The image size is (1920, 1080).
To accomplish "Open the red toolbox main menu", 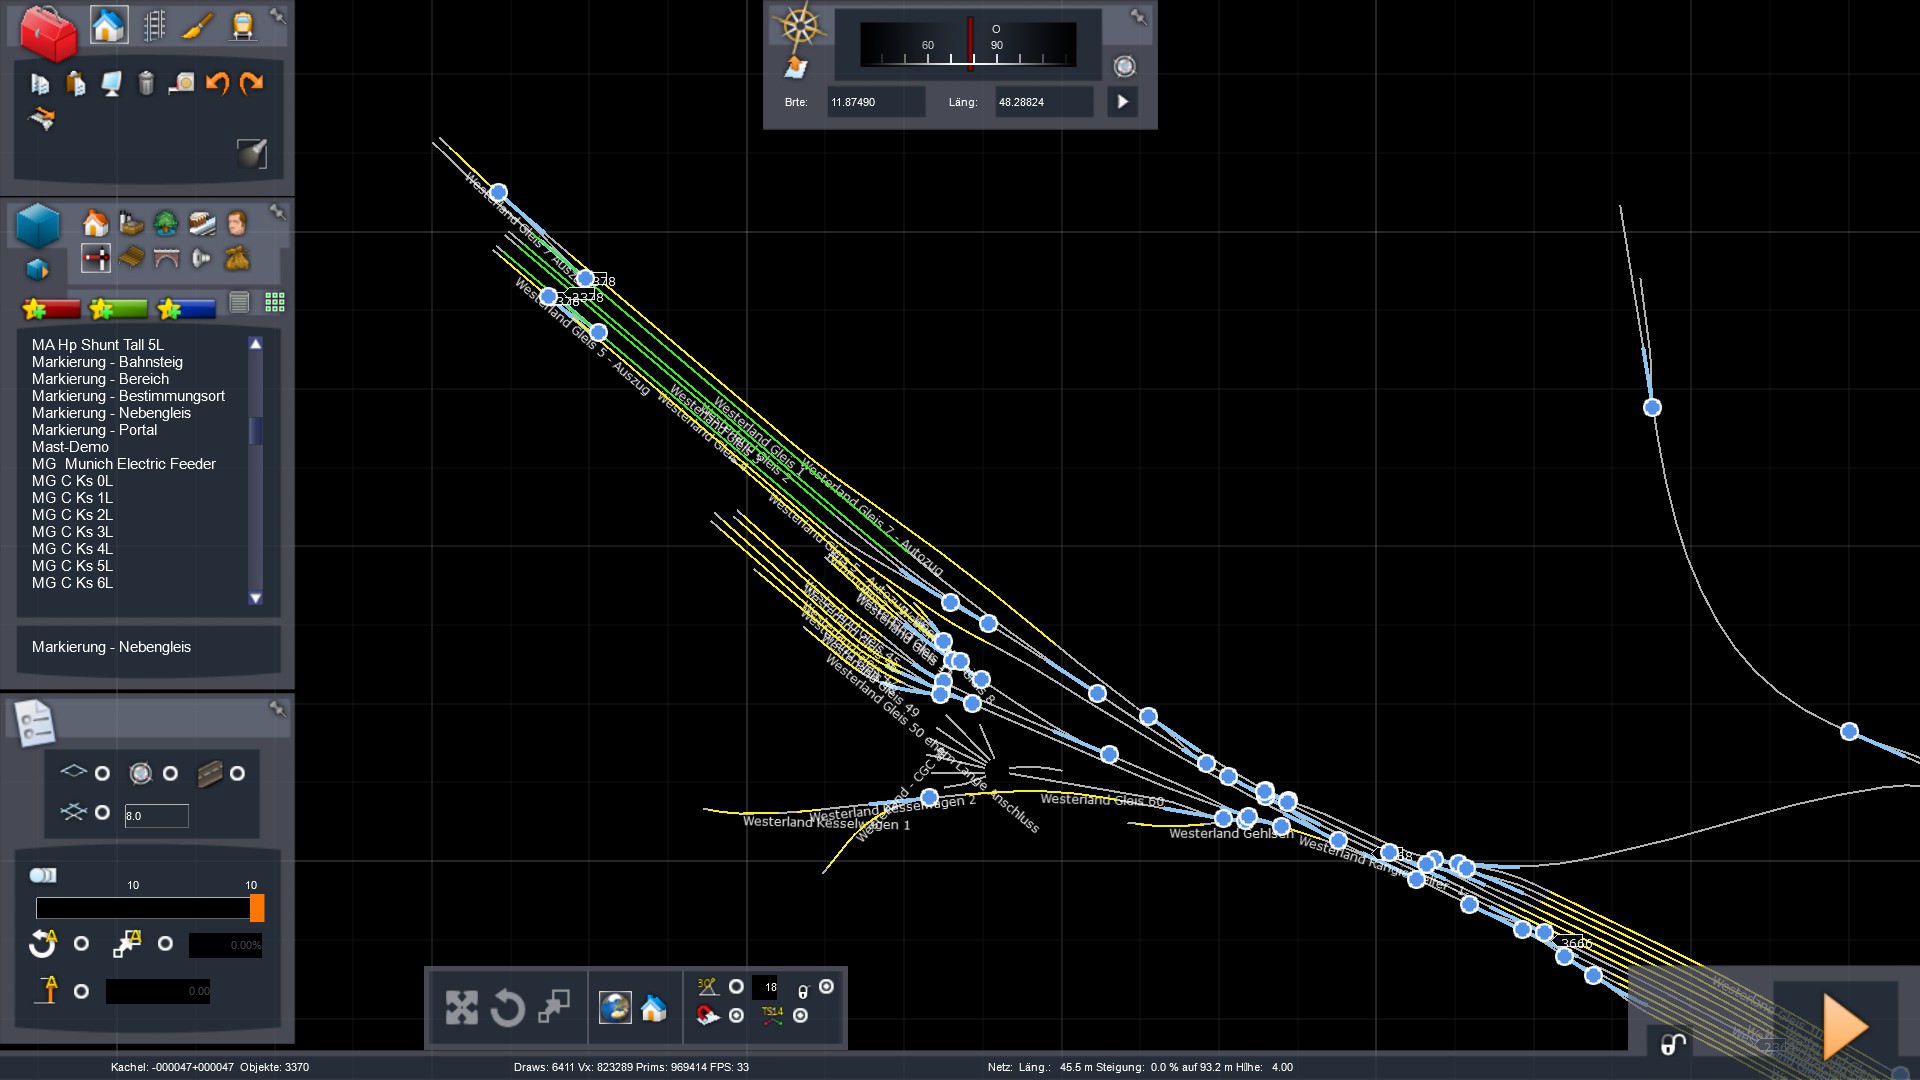I will pyautogui.click(x=48, y=32).
